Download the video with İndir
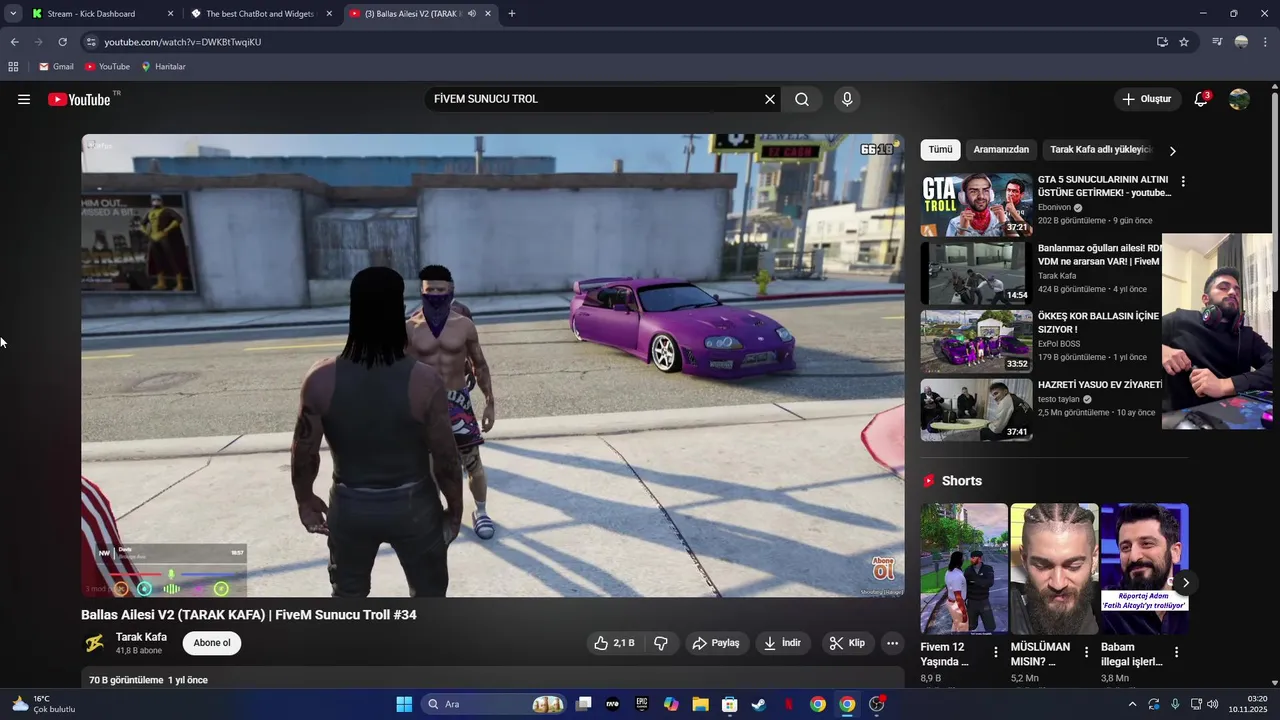This screenshot has height=720, width=1280. tap(783, 643)
